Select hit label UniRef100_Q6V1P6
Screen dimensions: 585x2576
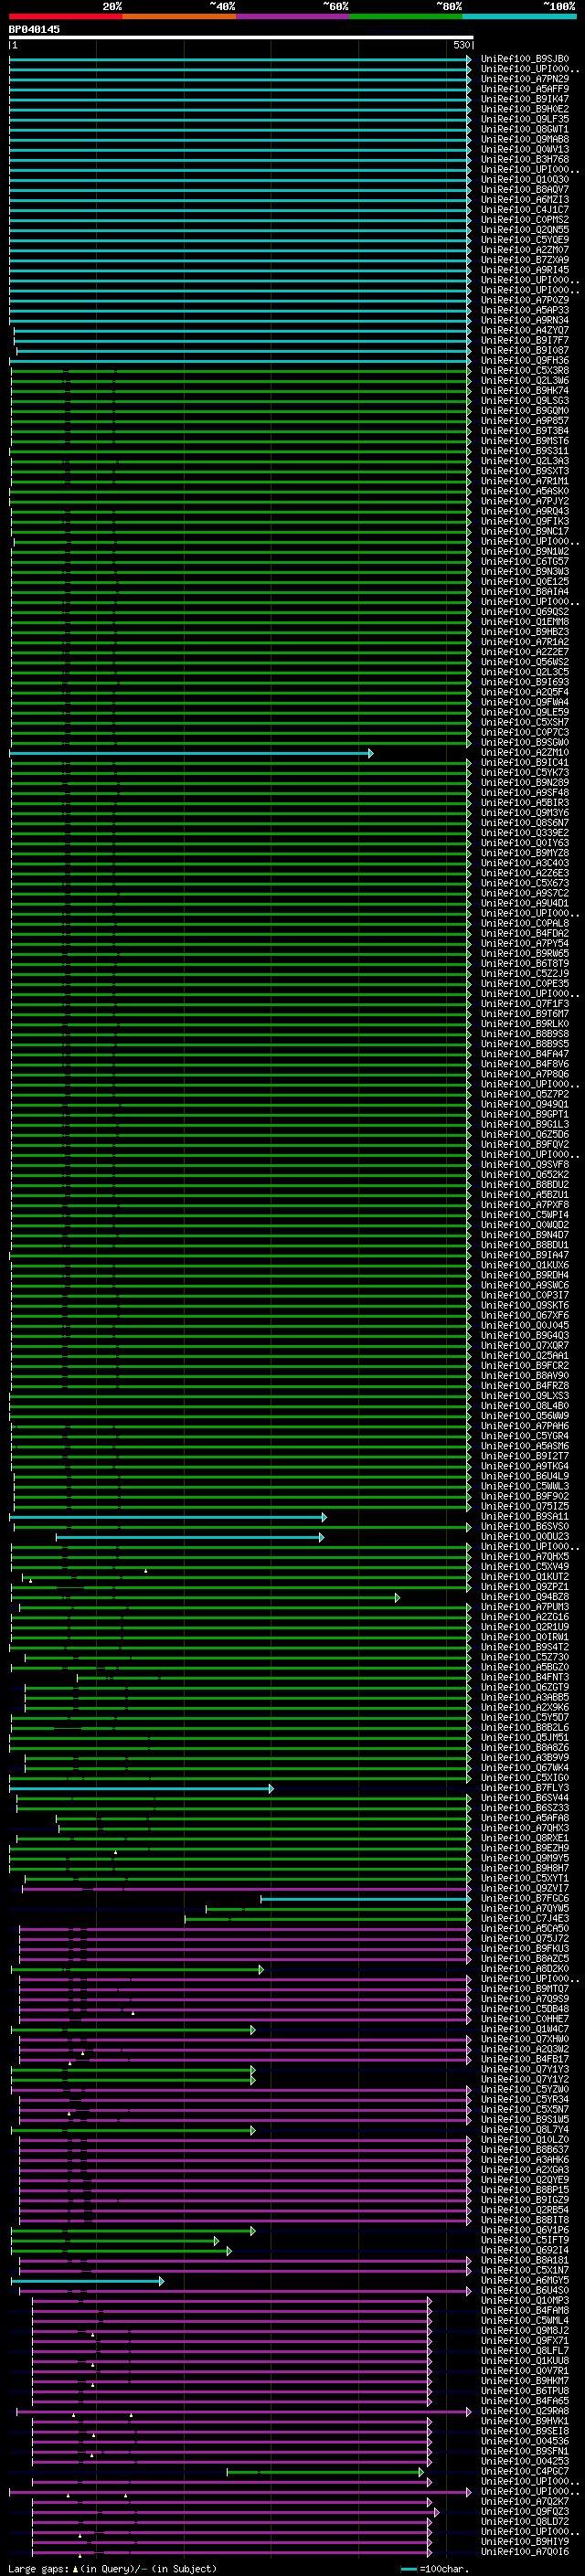(x=525, y=2230)
